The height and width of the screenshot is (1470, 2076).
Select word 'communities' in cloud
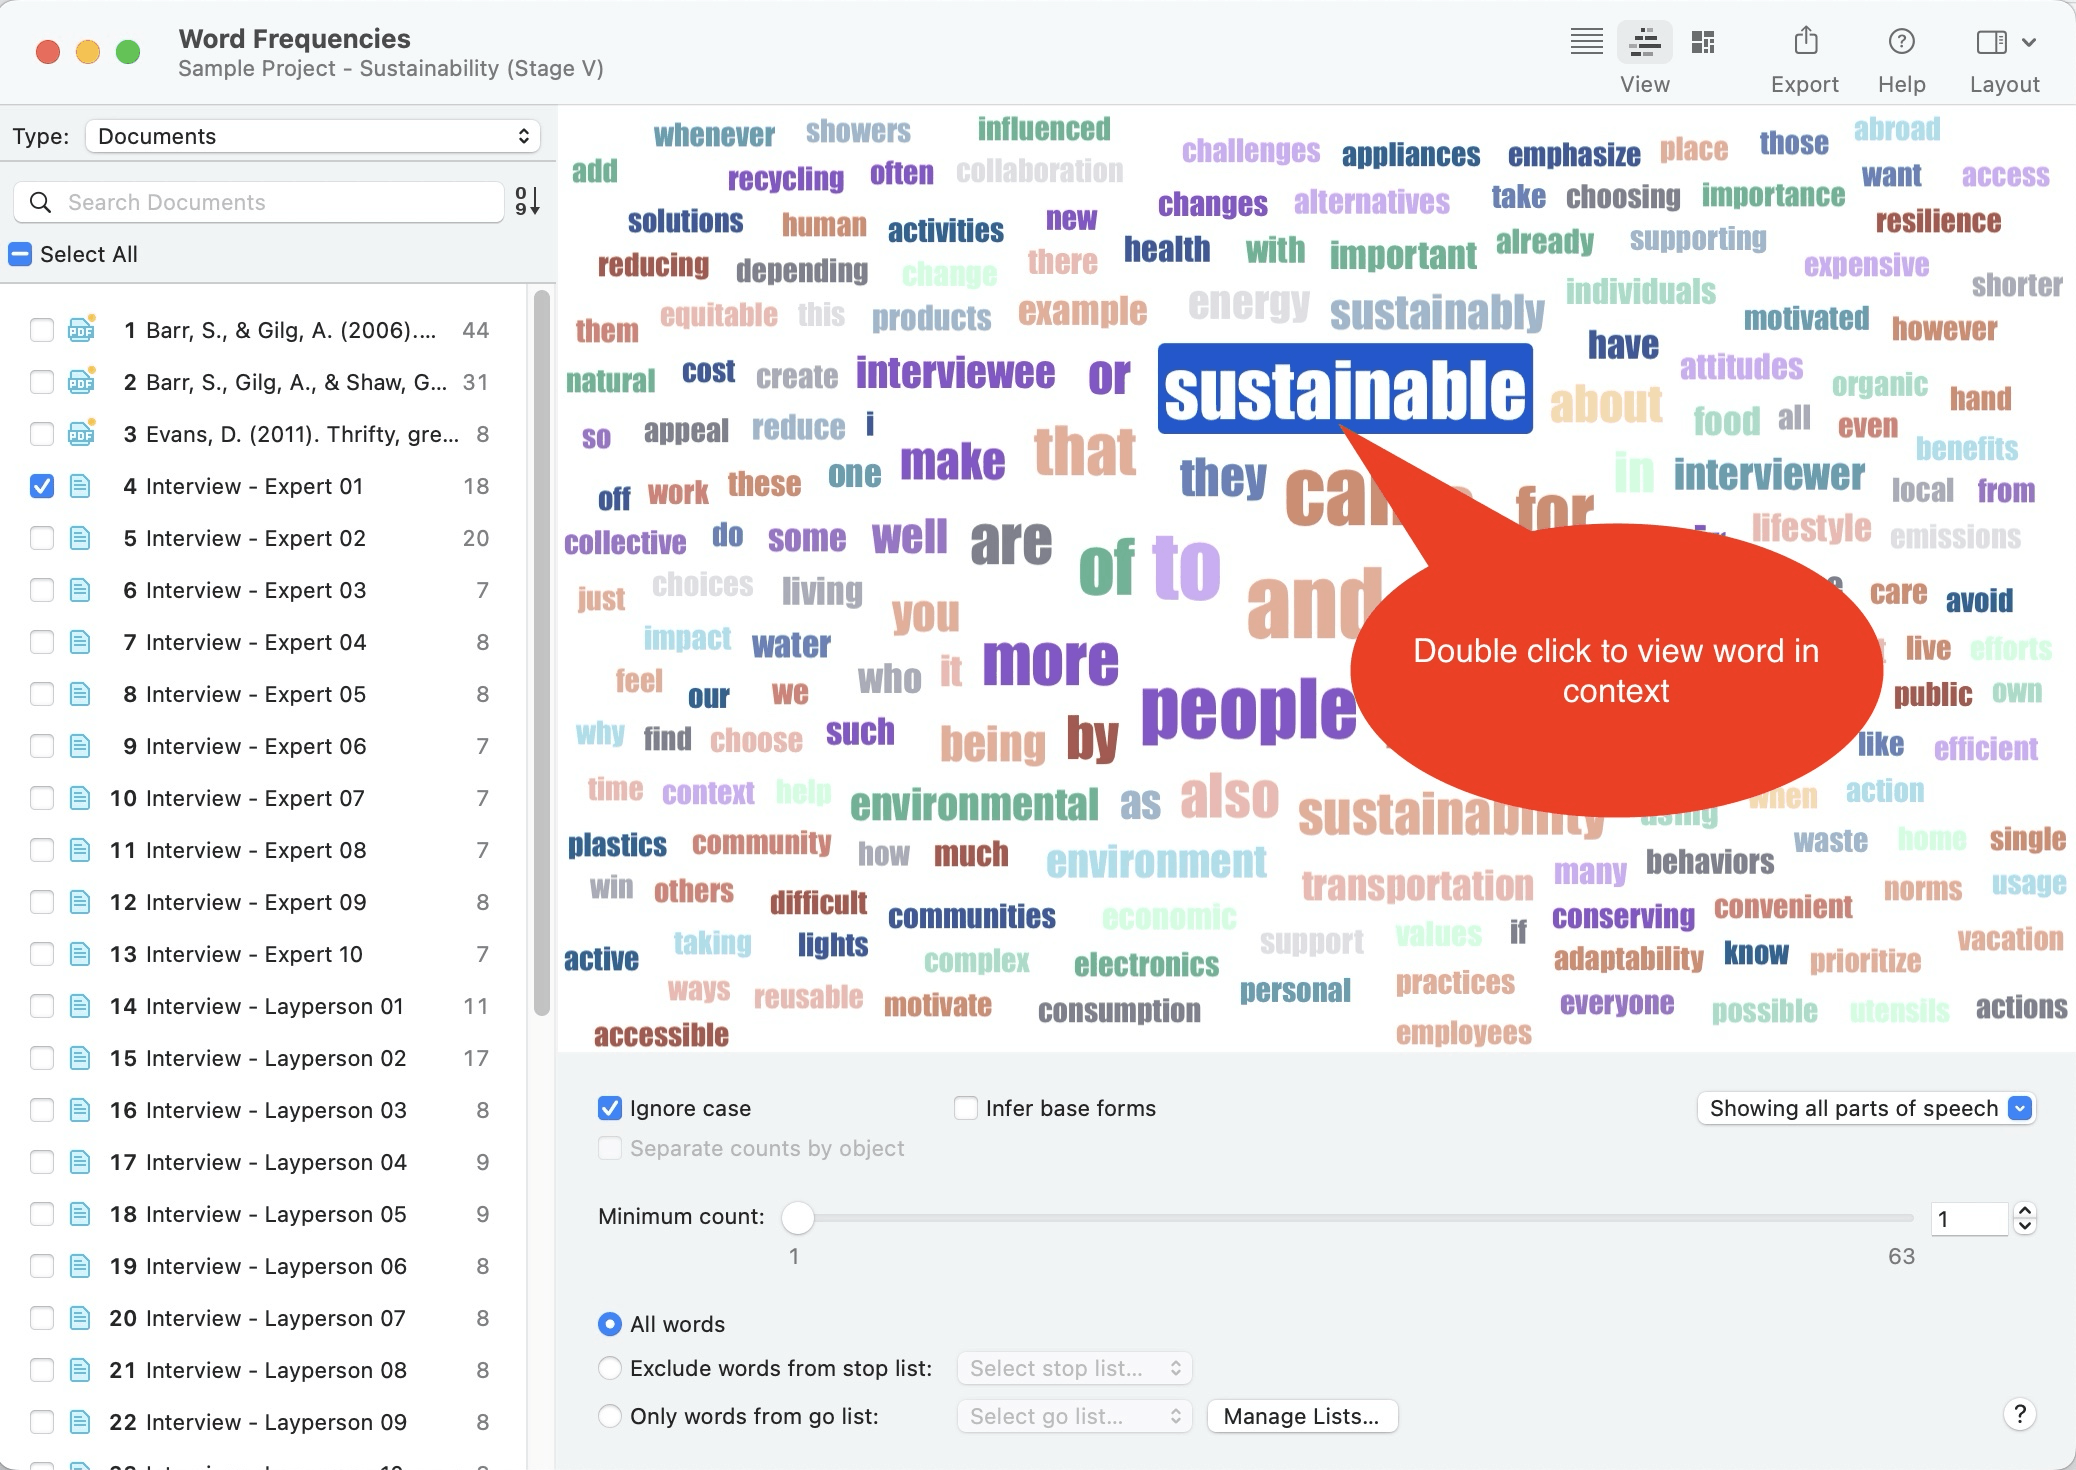(x=971, y=916)
